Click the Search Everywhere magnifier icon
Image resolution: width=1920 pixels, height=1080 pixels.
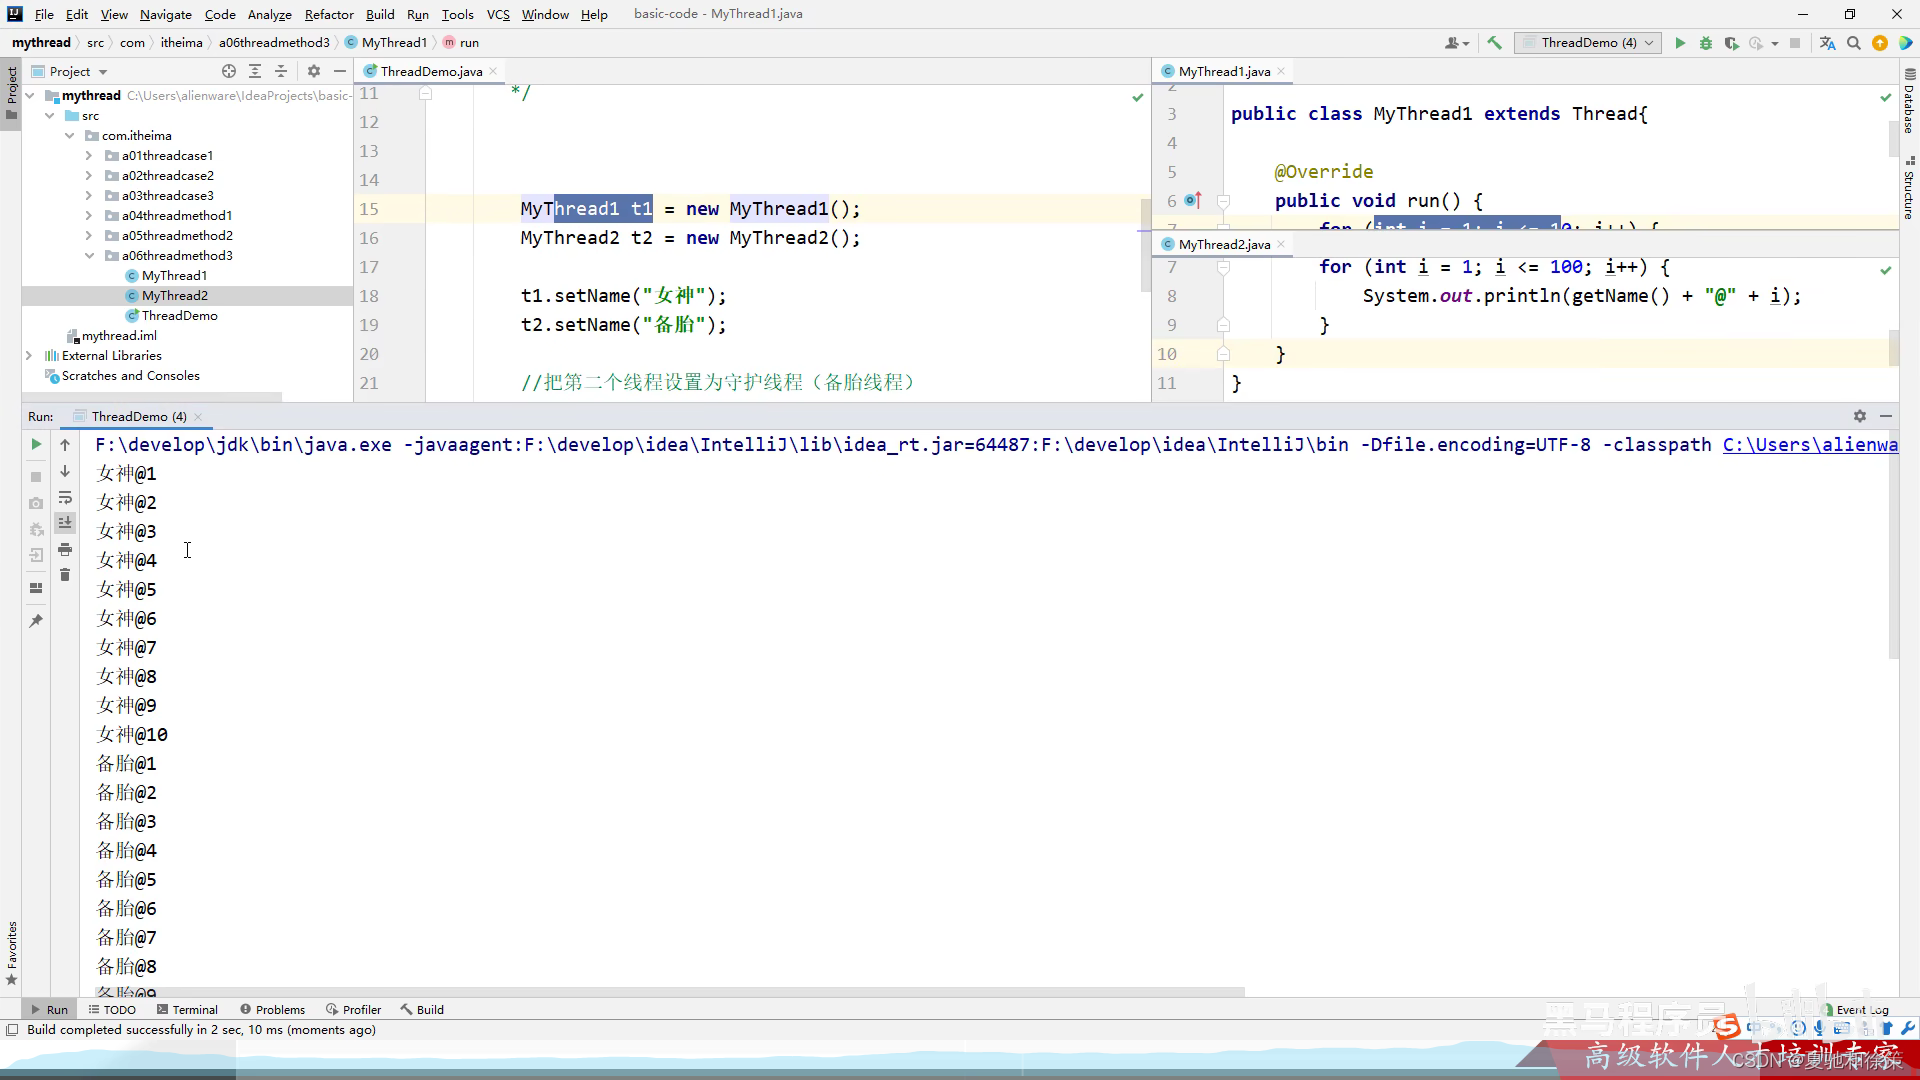point(1854,43)
